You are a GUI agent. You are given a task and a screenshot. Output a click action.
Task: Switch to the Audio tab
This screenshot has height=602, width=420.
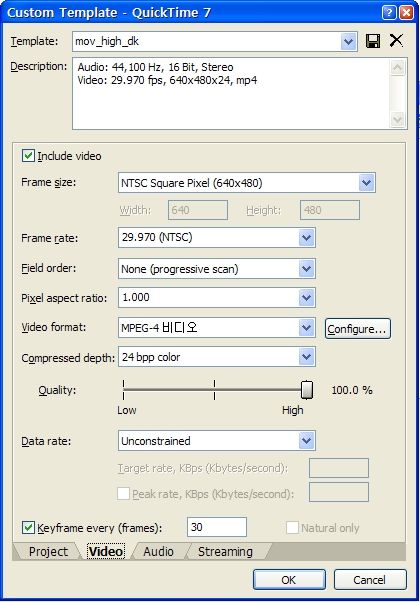158,552
